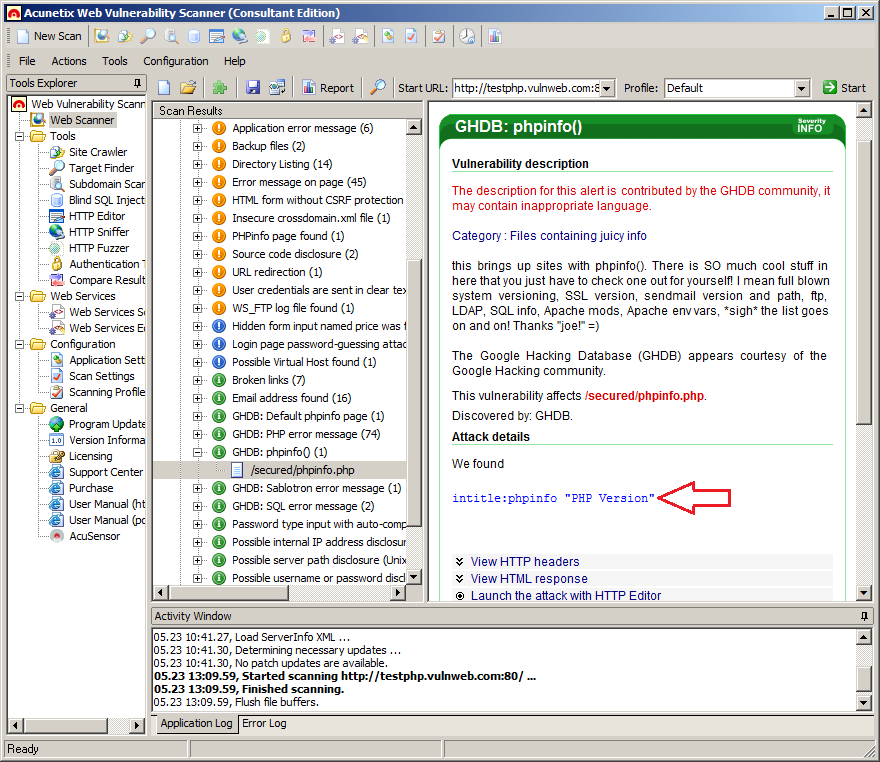880x762 pixels.
Task: Click the New Scan toolbar button
Action: point(49,36)
